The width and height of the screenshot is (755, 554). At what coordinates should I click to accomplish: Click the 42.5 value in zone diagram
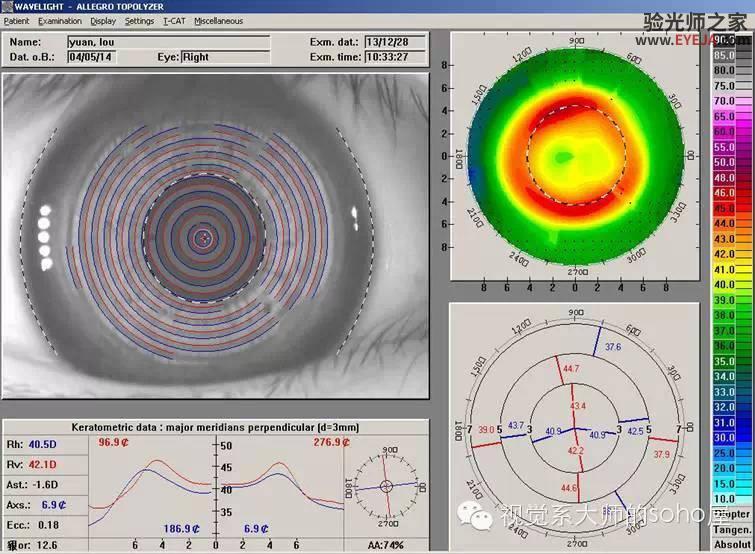pos(636,431)
